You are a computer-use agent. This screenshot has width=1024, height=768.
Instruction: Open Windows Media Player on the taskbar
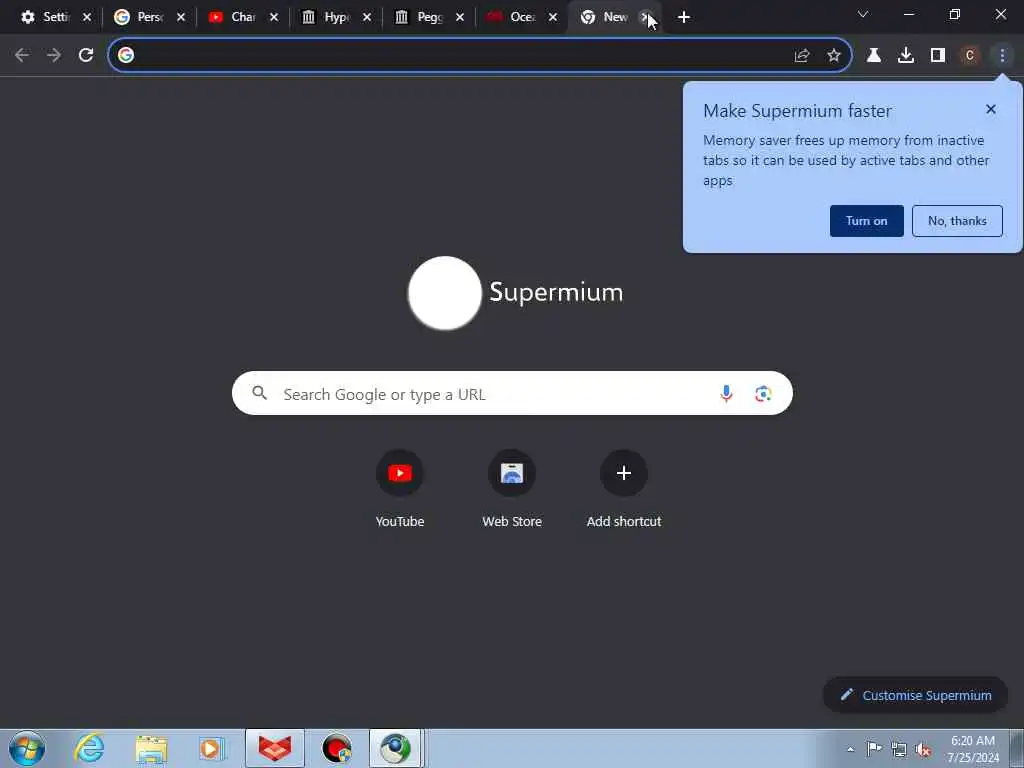[x=211, y=748]
